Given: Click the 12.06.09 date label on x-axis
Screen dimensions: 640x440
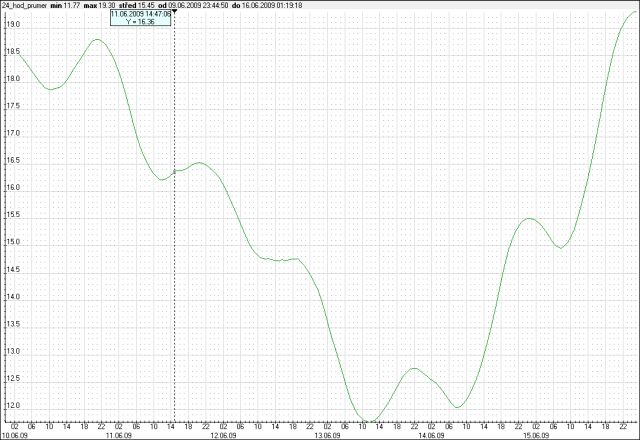Looking at the screenshot, I should 222,435.
